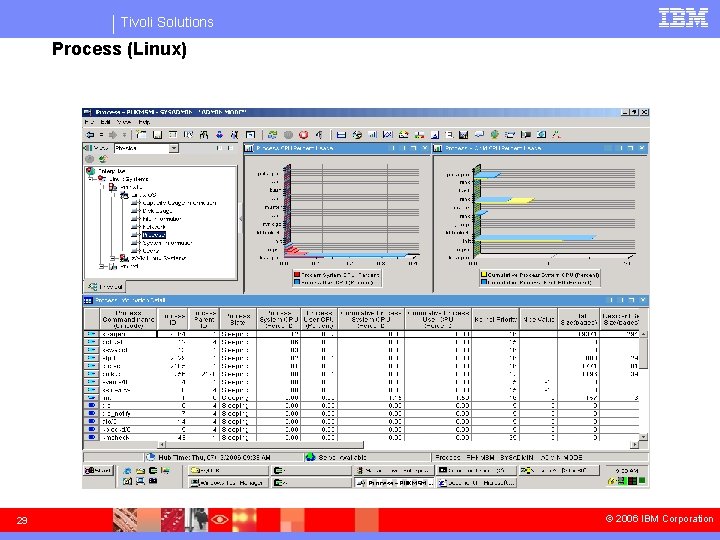Maximize the cumulative CPU Percent Usage pane
Screen dimensions: 720x540
click(x=630, y=148)
